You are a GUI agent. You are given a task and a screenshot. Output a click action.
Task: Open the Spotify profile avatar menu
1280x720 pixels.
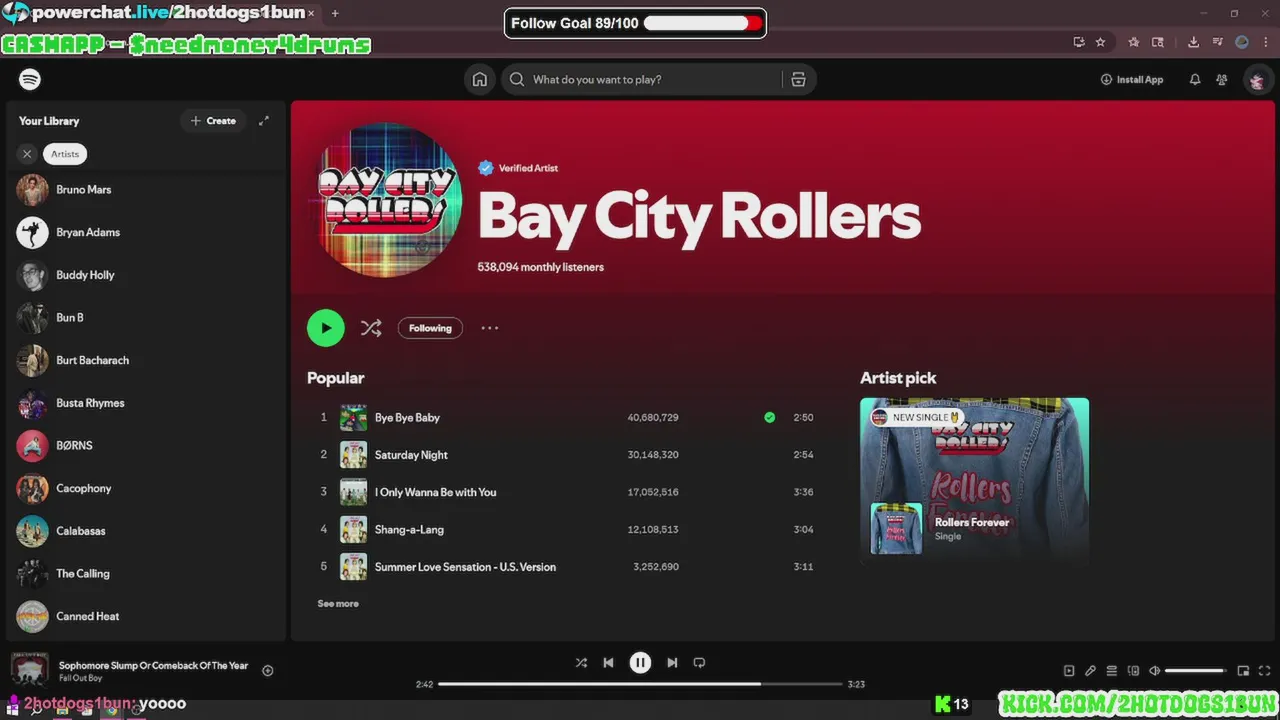(1256, 80)
